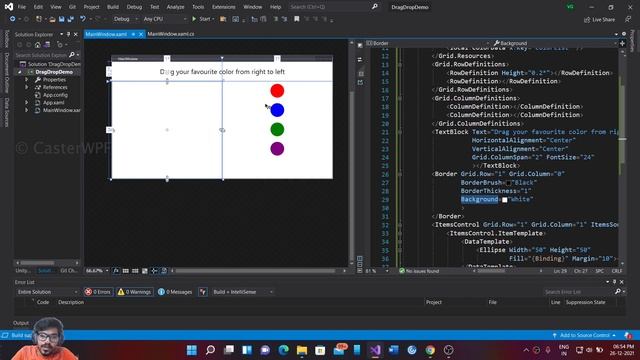Image resolution: width=640 pixels, height=360 pixels.
Task: Click the bookmark toolbar icon
Action: click(x=297, y=19)
